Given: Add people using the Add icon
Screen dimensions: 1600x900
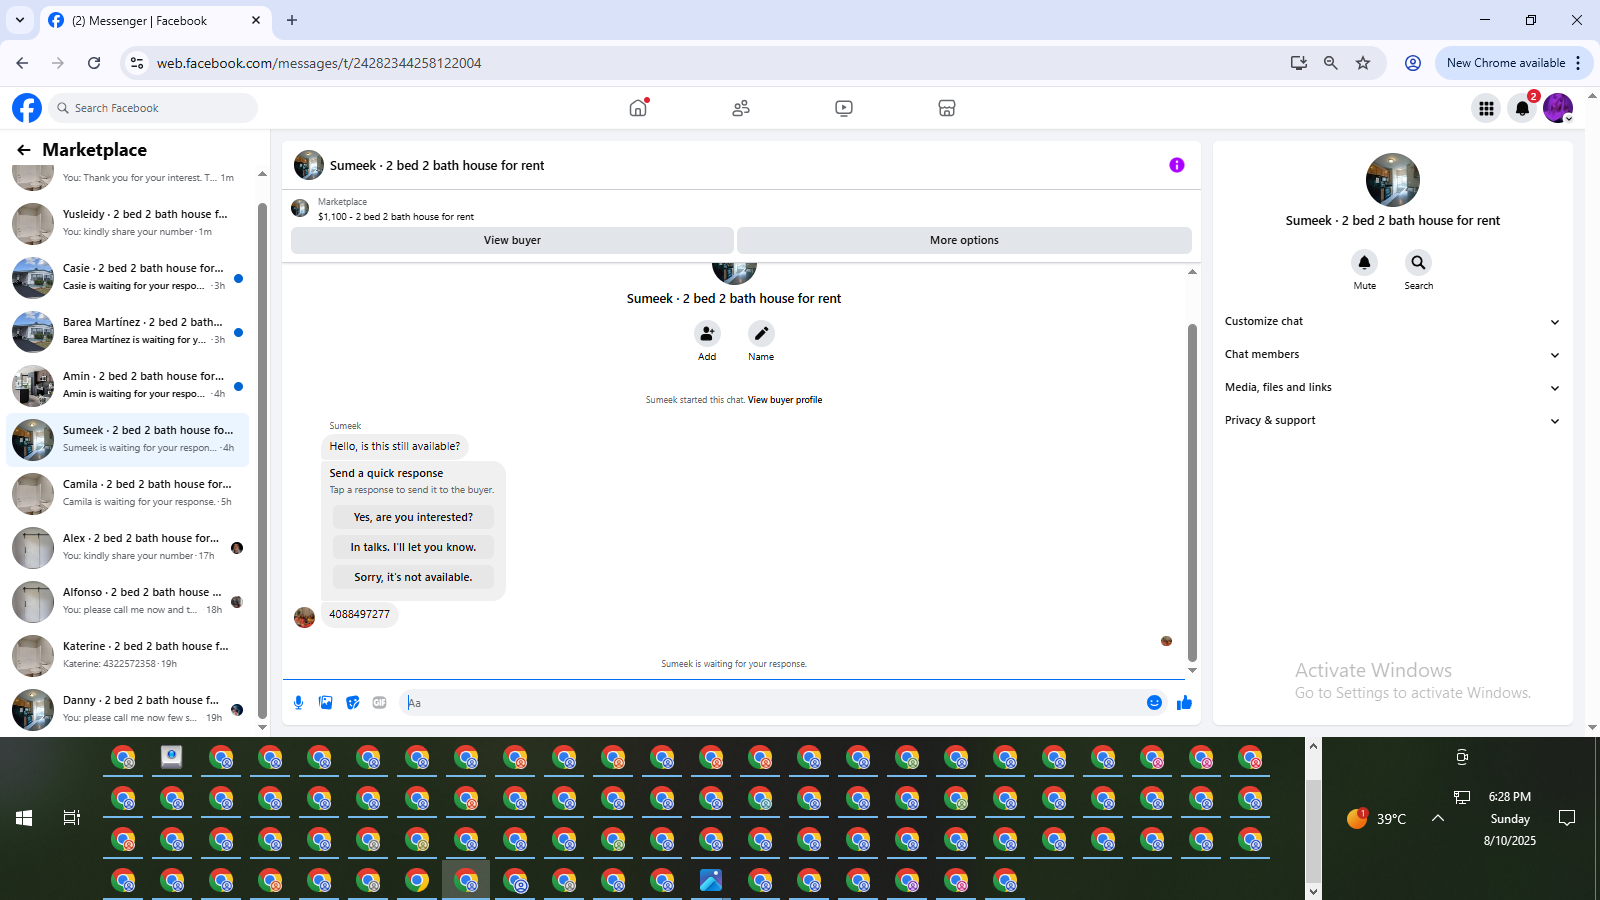Looking at the screenshot, I should coord(707,333).
